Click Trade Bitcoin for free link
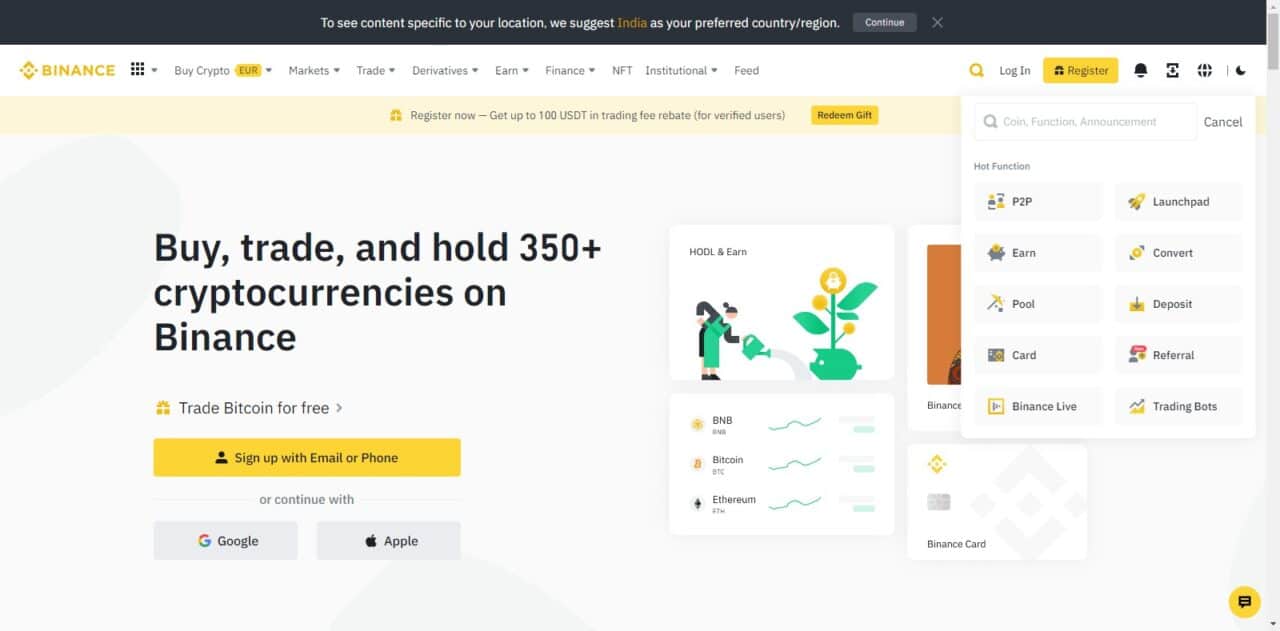This screenshot has width=1280, height=631. point(249,408)
